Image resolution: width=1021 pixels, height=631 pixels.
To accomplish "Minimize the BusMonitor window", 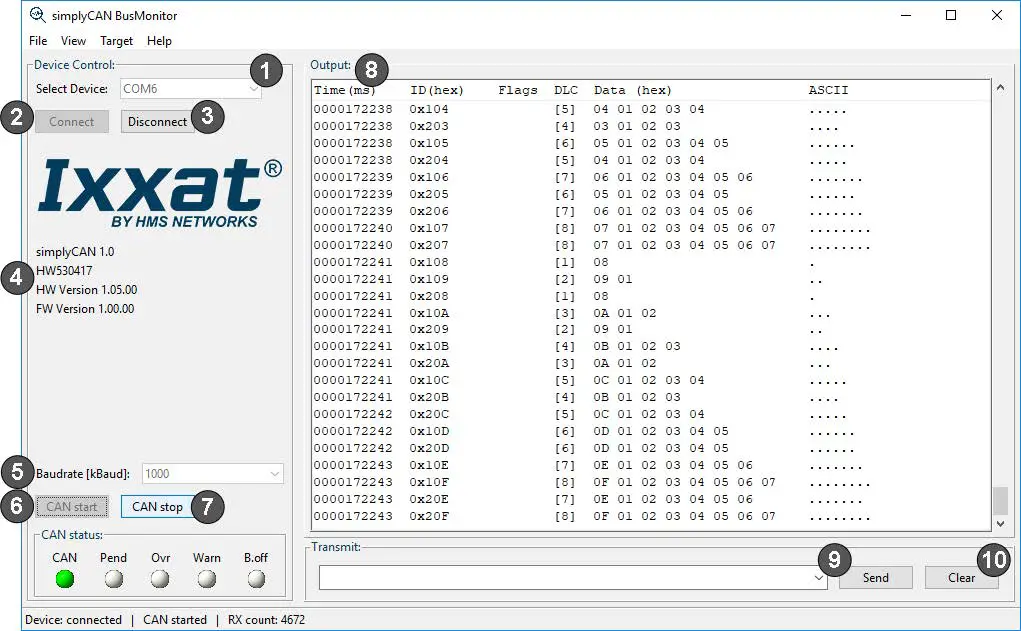I will coord(906,15).
